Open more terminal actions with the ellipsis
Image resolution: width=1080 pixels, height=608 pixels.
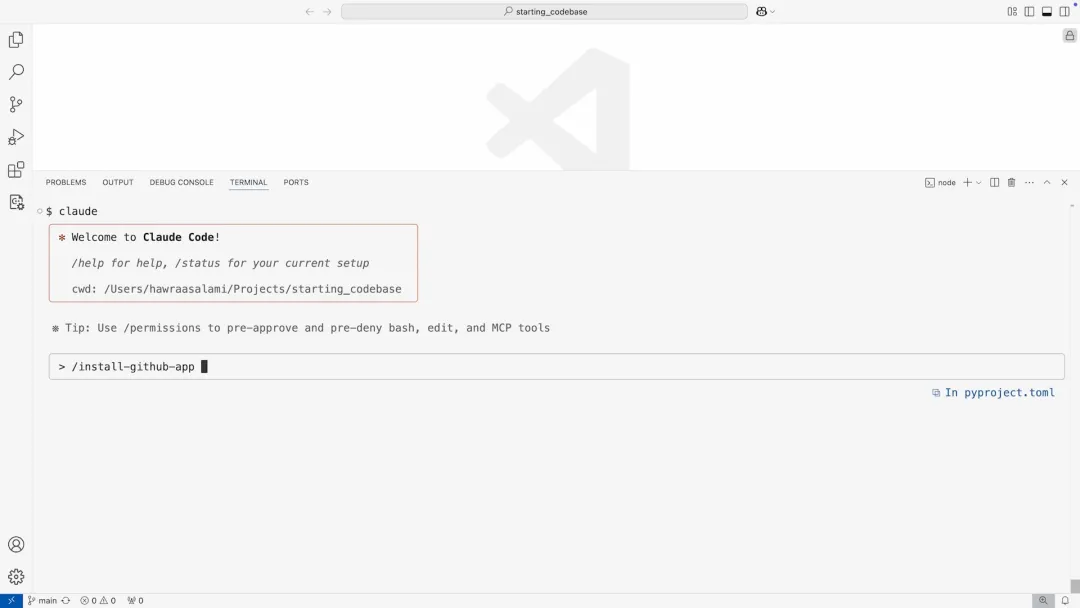coord(1029,182)
